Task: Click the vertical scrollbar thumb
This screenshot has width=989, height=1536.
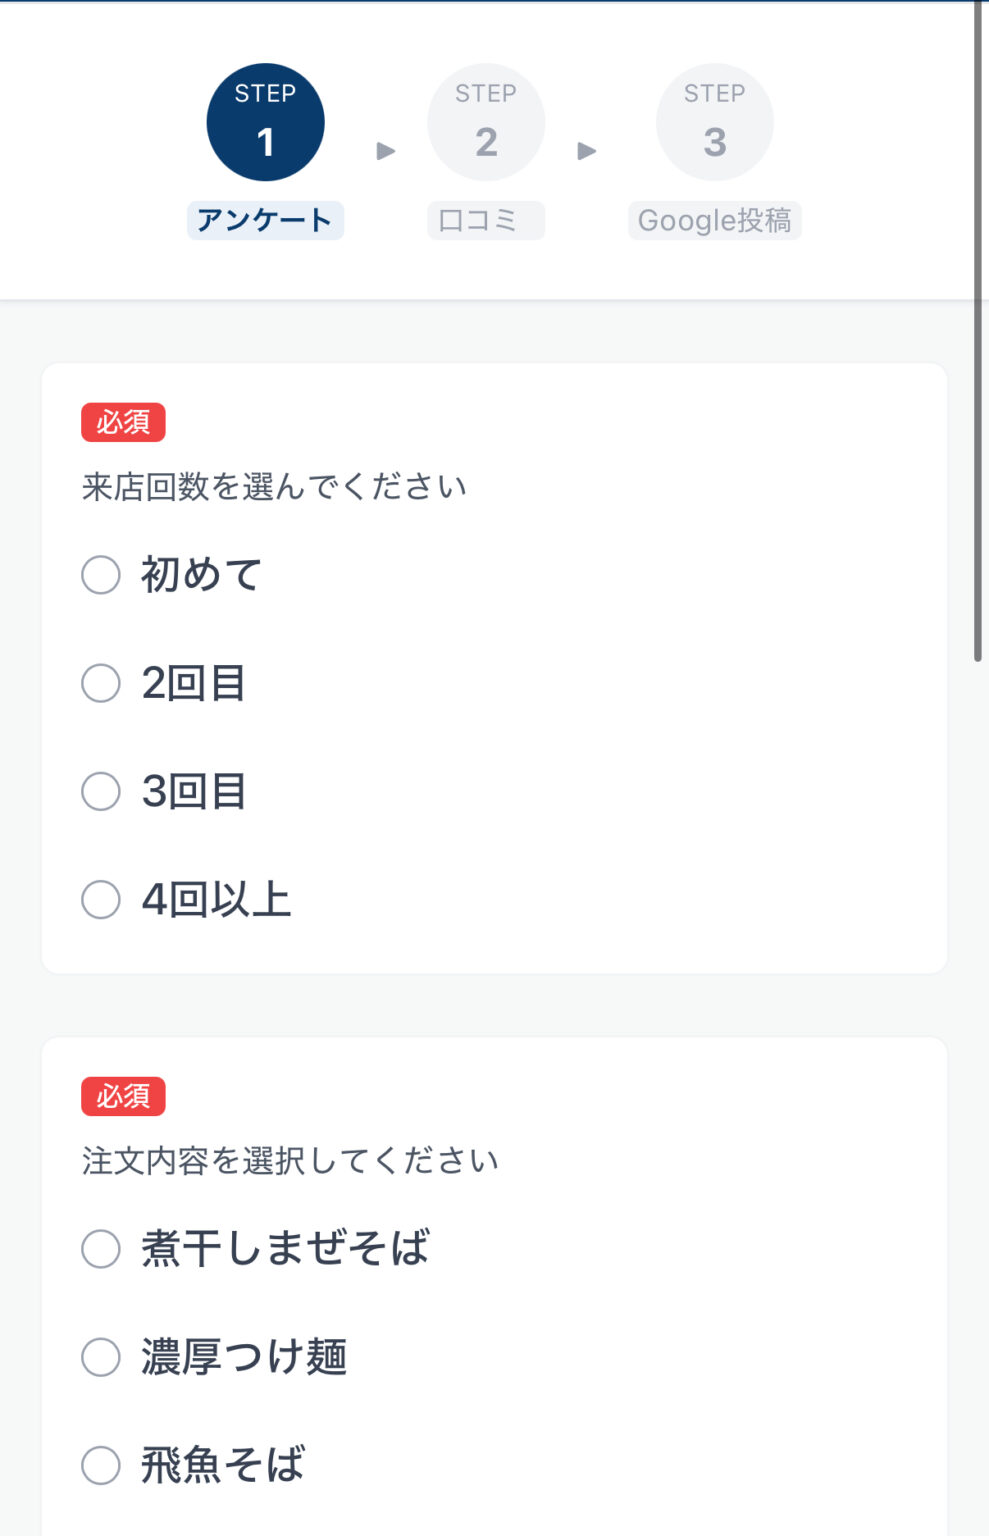Action: [978, 330]
